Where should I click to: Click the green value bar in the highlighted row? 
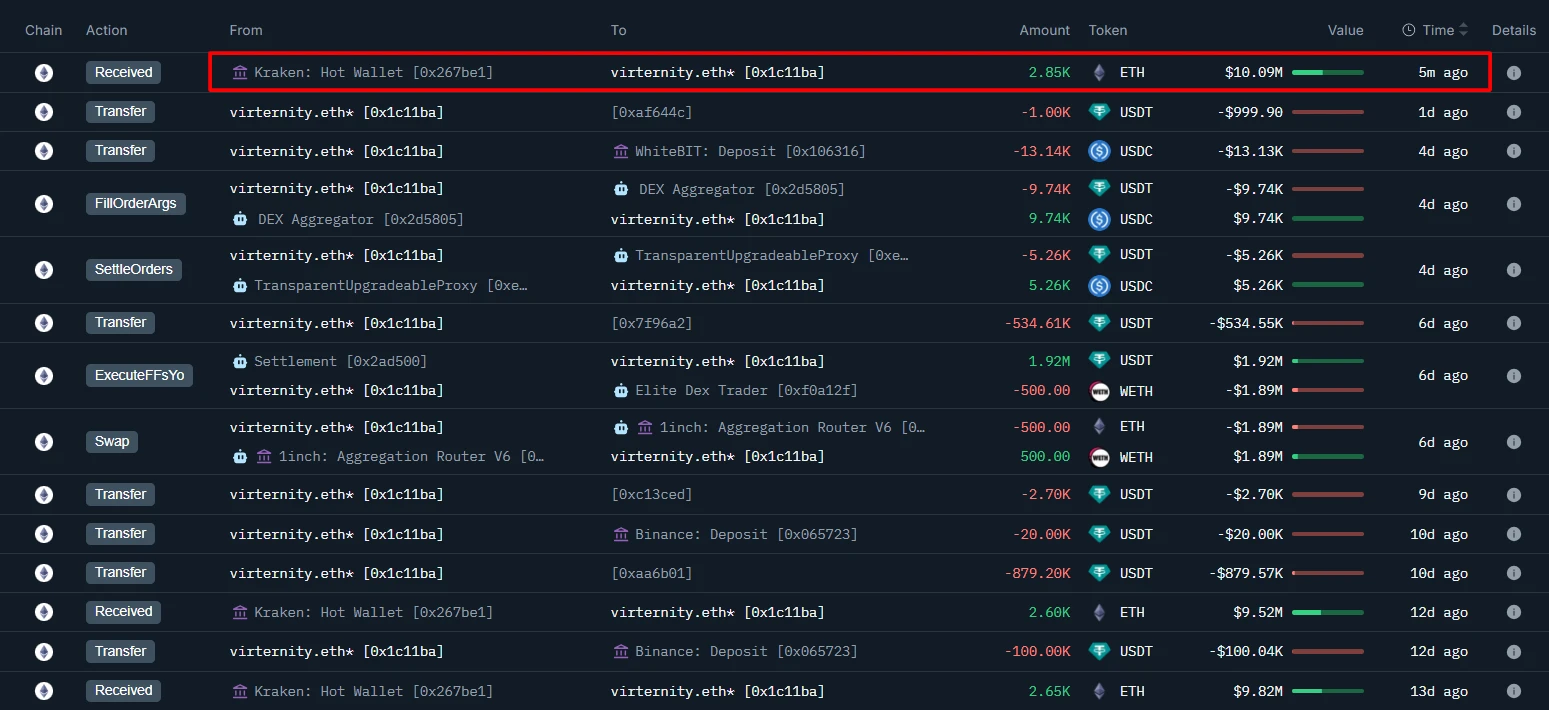[1327, 72]
